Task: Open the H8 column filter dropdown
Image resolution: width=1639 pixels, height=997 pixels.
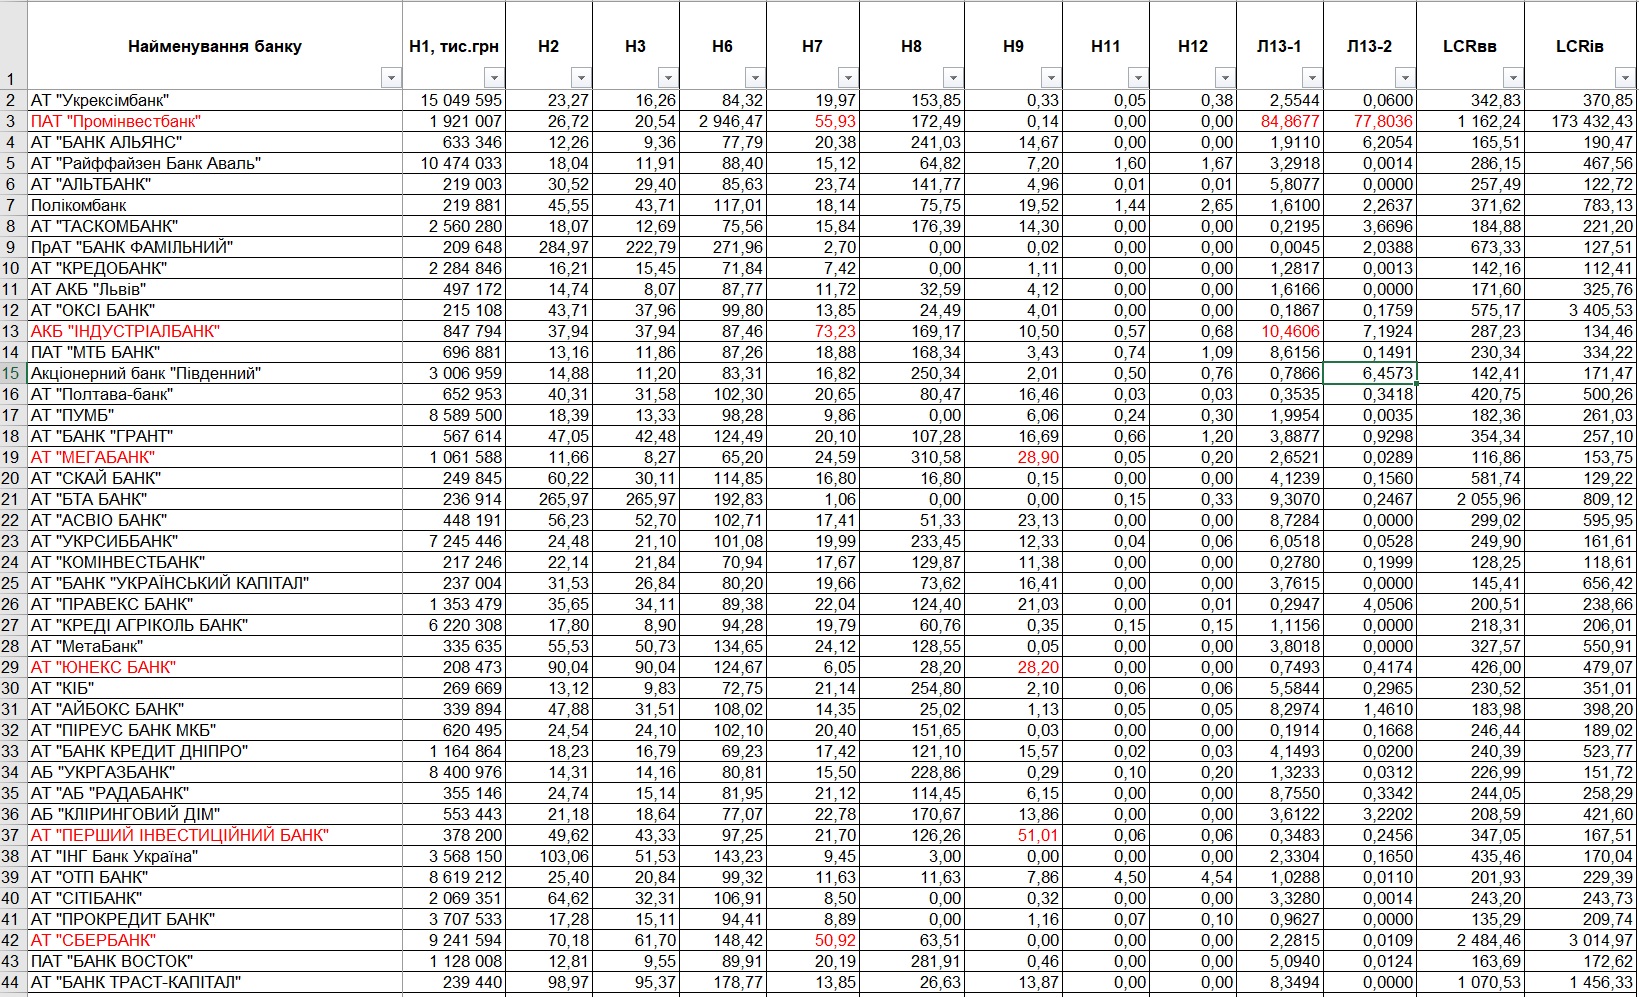Action: 953,78
